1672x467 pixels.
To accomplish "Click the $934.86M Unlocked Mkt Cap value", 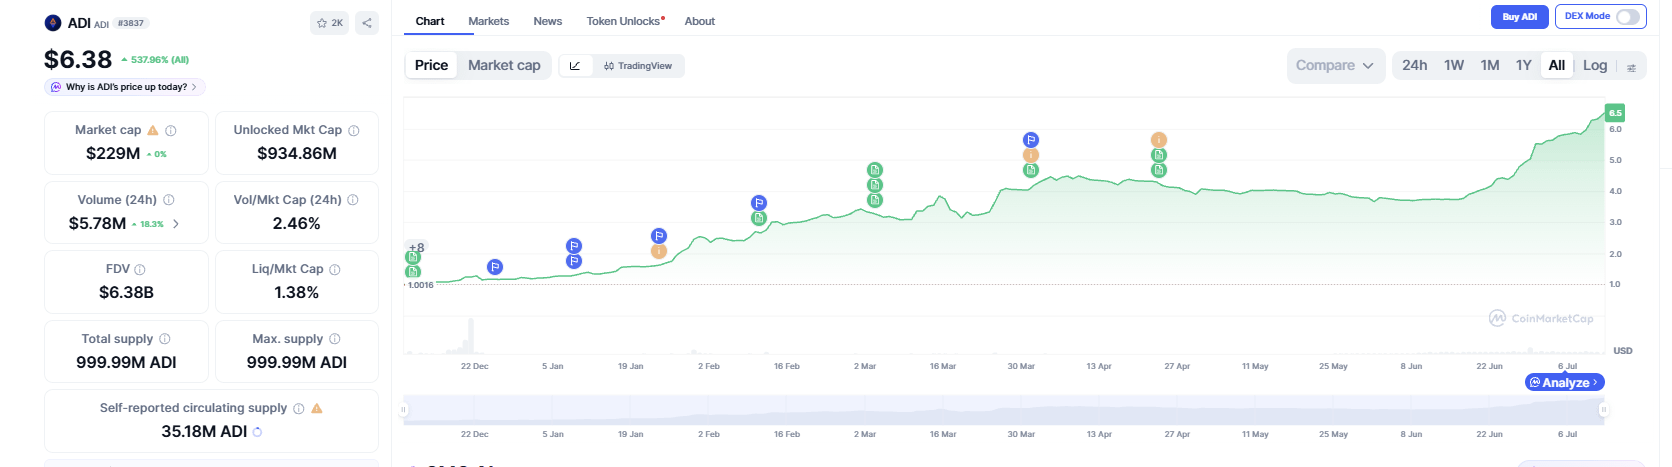I will (x=297, y=154).
